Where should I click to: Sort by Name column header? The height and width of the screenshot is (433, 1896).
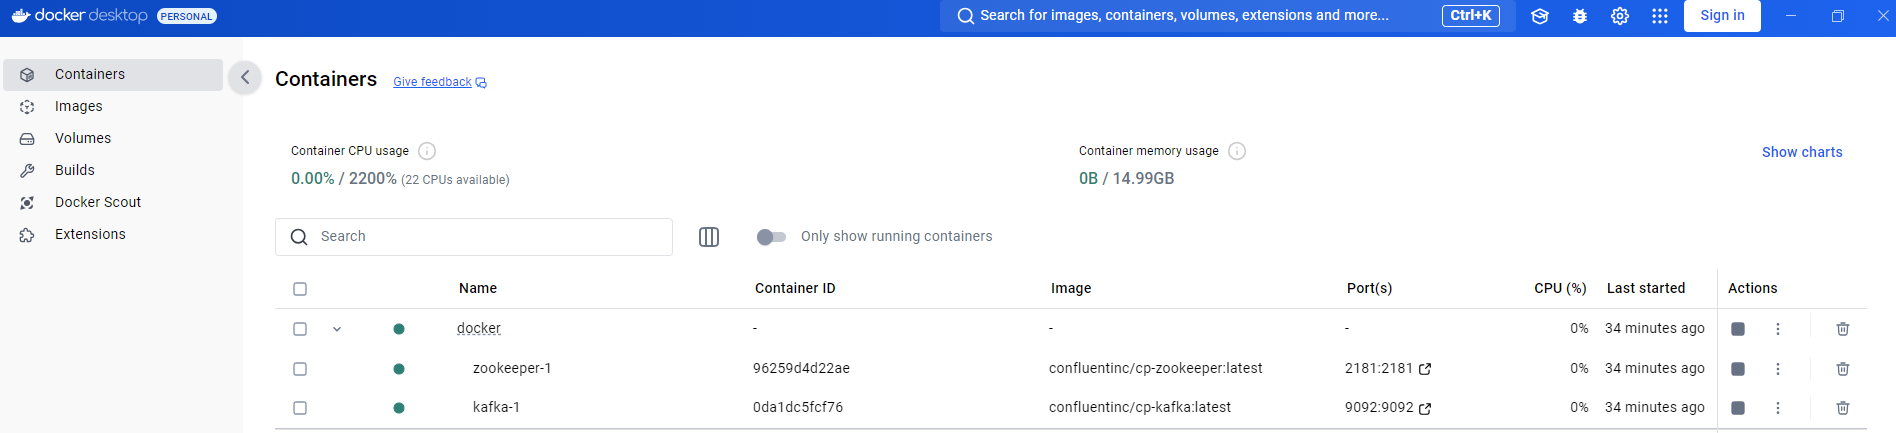pos(478,288)
